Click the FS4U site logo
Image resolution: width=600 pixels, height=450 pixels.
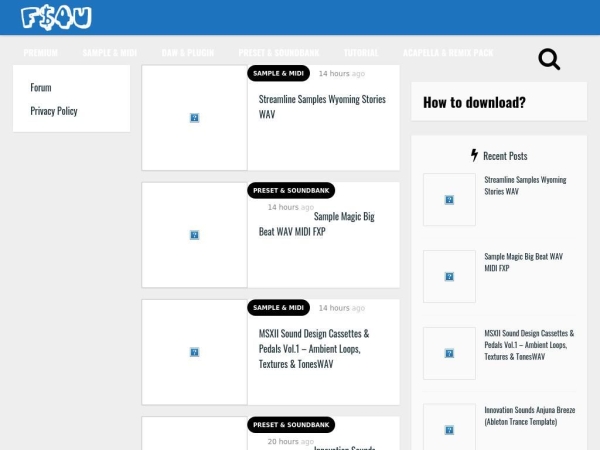(x=56, y=17)
